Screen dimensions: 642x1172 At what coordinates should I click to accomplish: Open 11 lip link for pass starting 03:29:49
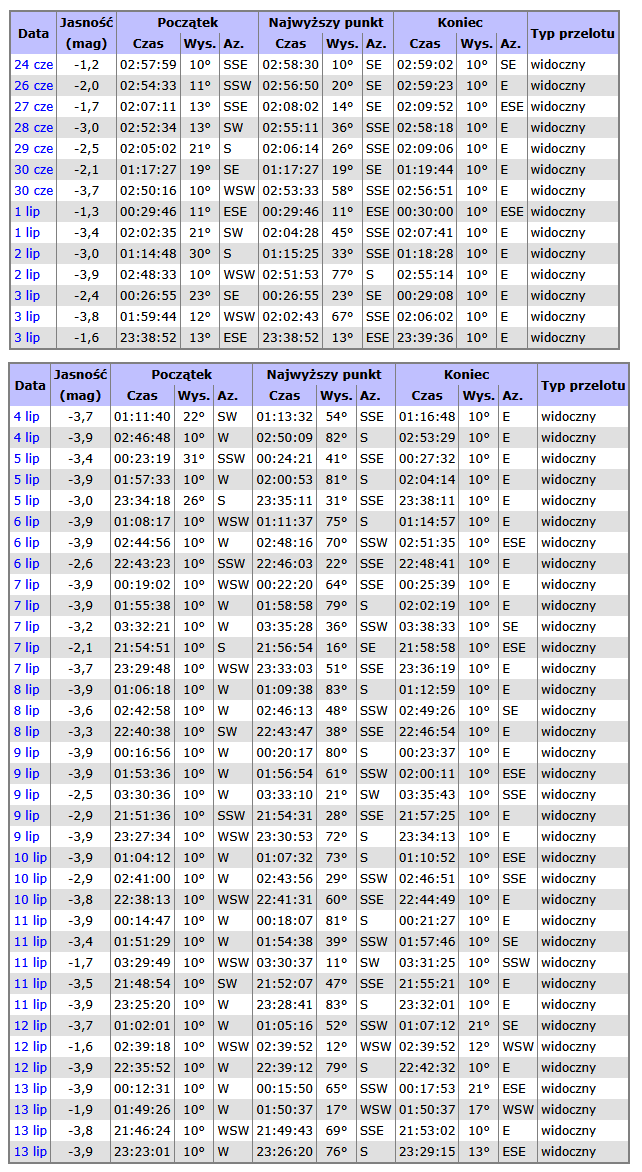click(x=30, y=961)
